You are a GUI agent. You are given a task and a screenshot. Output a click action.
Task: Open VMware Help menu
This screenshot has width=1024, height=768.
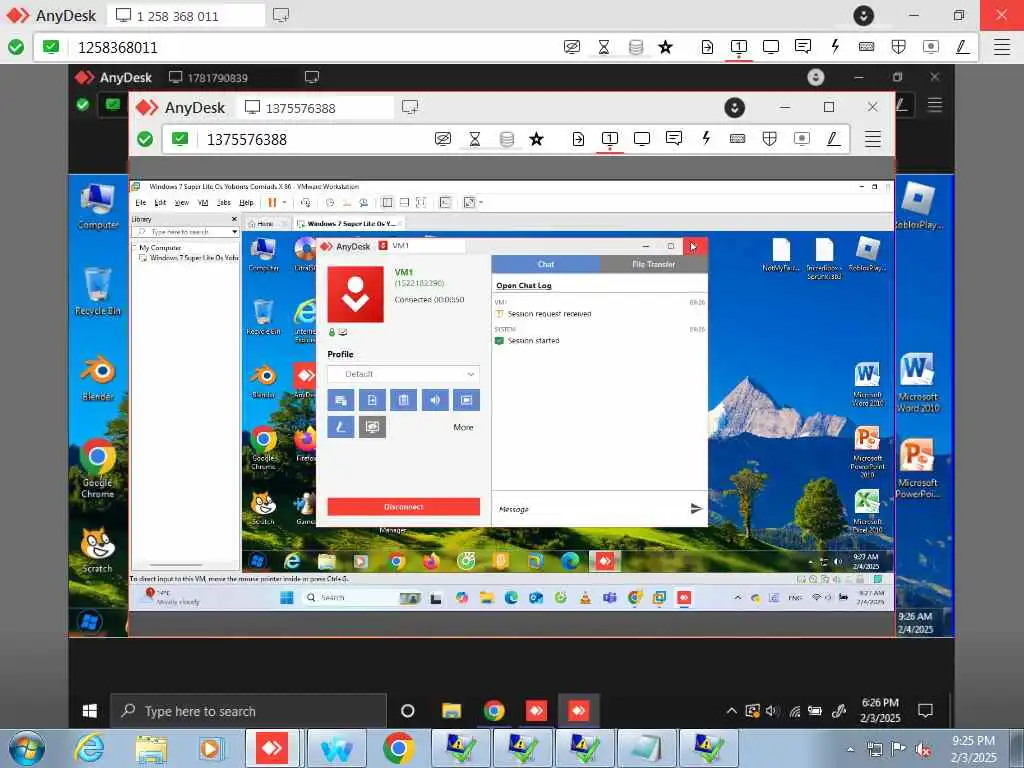click(x=246, y=202)
